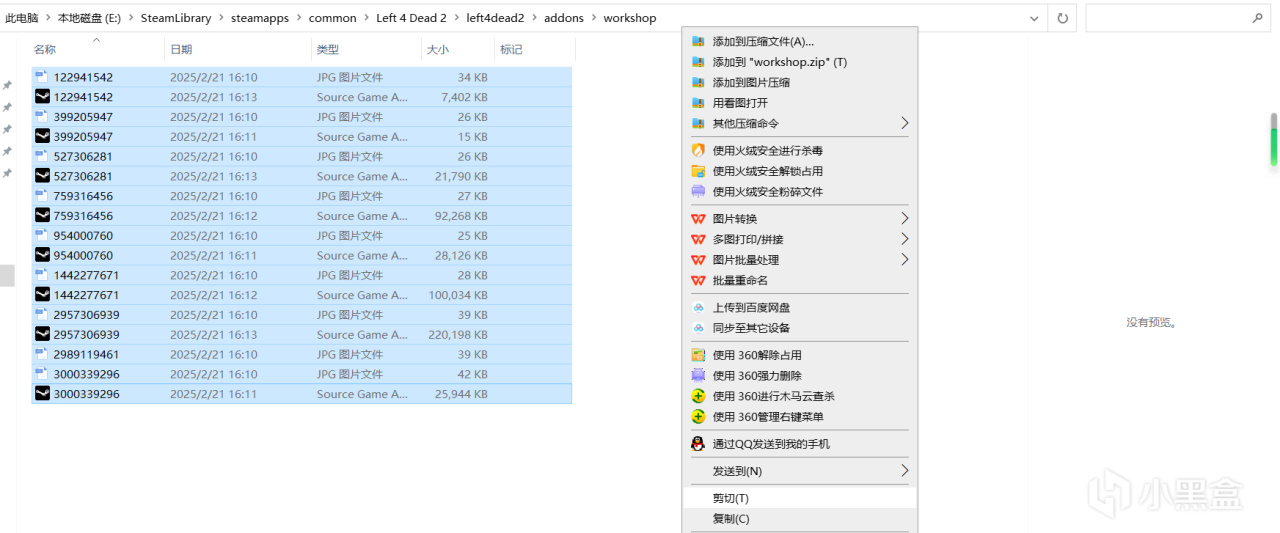Click the JPG icon of 954000760 sized 25 KB
The width and height of the screenshot is (1280, 533).
[x=42, y=235]
